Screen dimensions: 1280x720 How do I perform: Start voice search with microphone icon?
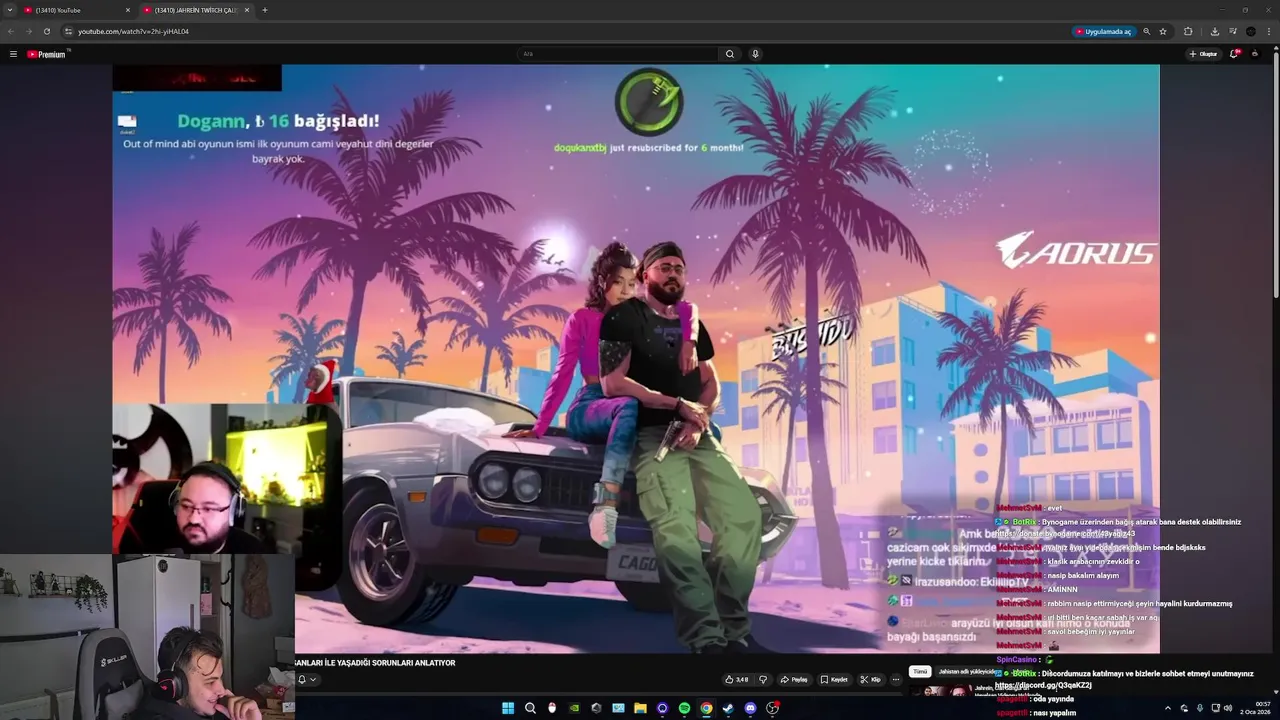pyautogui.click(x=755, y=54)
